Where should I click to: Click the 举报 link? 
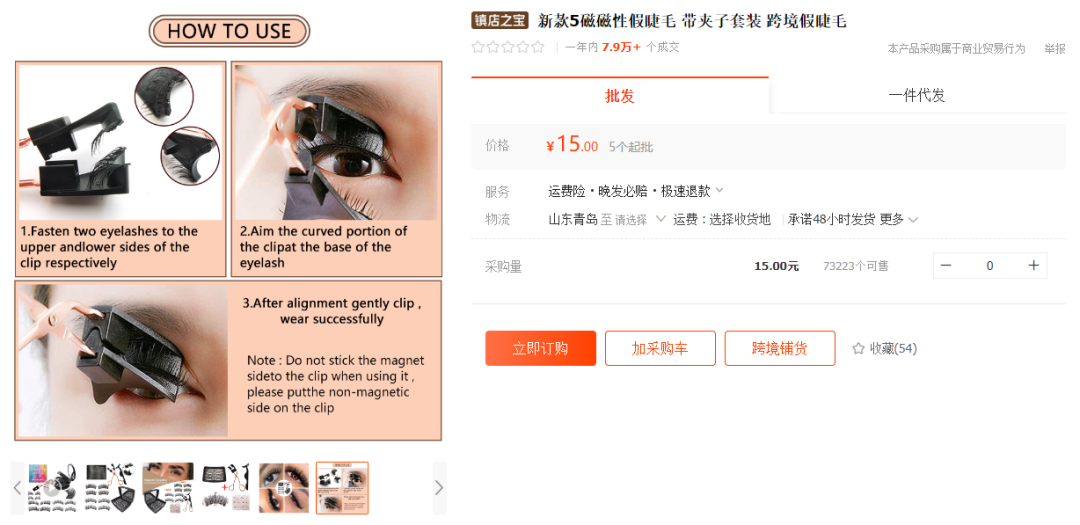1055,48
